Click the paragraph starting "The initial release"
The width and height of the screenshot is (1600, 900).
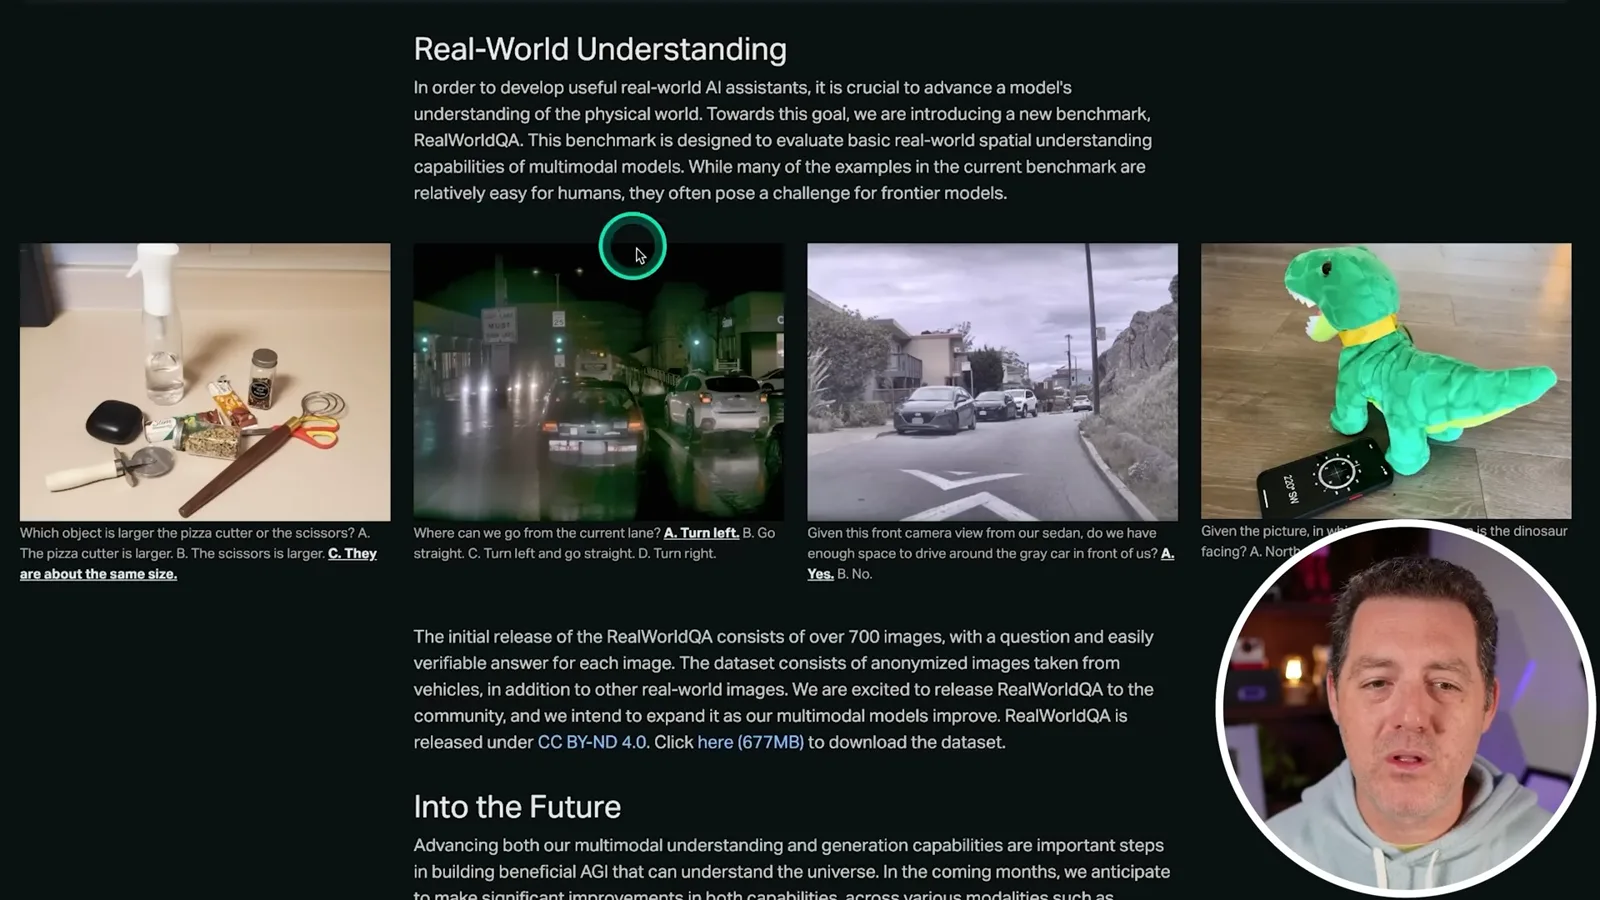pyautogui.click(x=784, y=689)
